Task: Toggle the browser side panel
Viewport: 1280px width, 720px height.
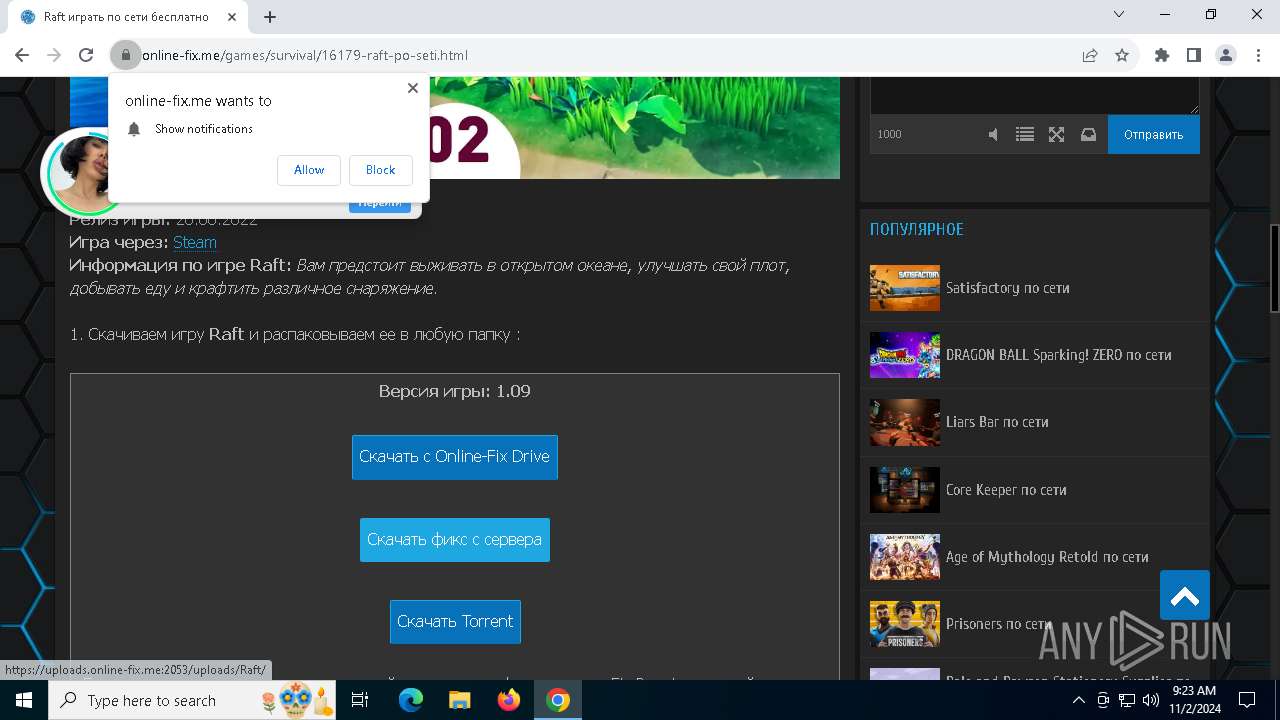Action: [1194, 56]
